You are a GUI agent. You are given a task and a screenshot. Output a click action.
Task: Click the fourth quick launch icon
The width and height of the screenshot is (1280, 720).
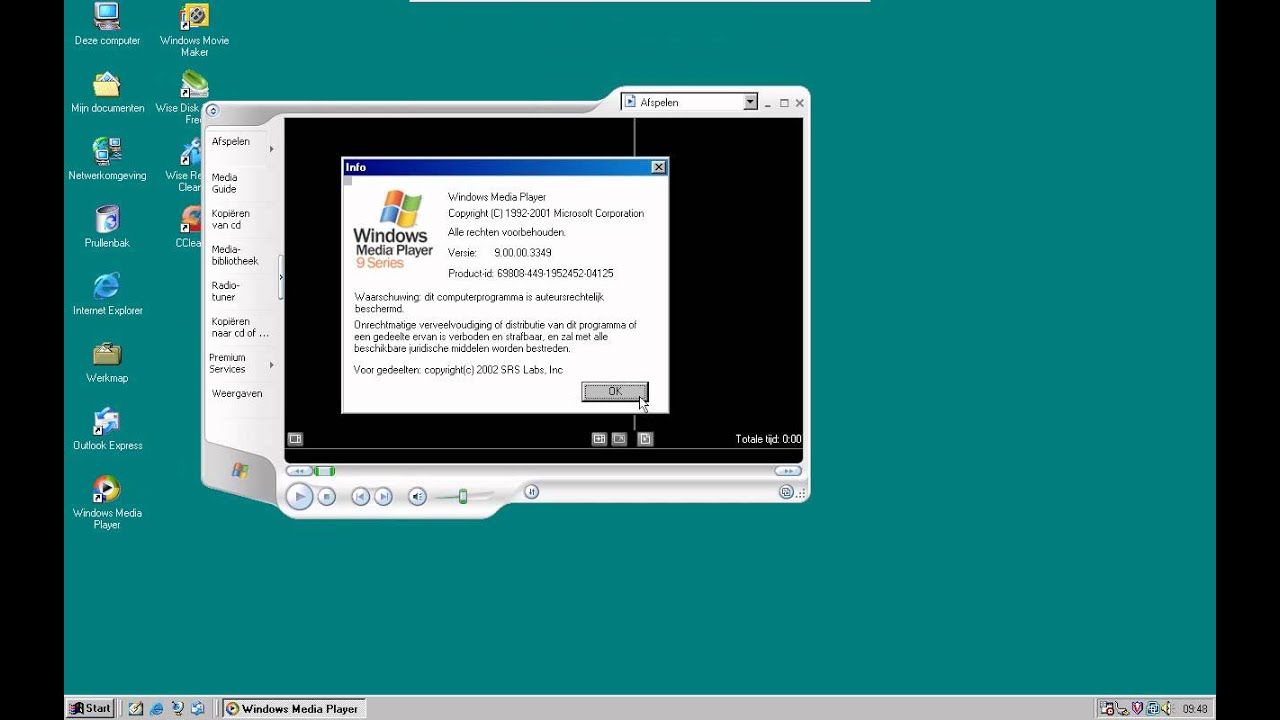tap(198, 708)
